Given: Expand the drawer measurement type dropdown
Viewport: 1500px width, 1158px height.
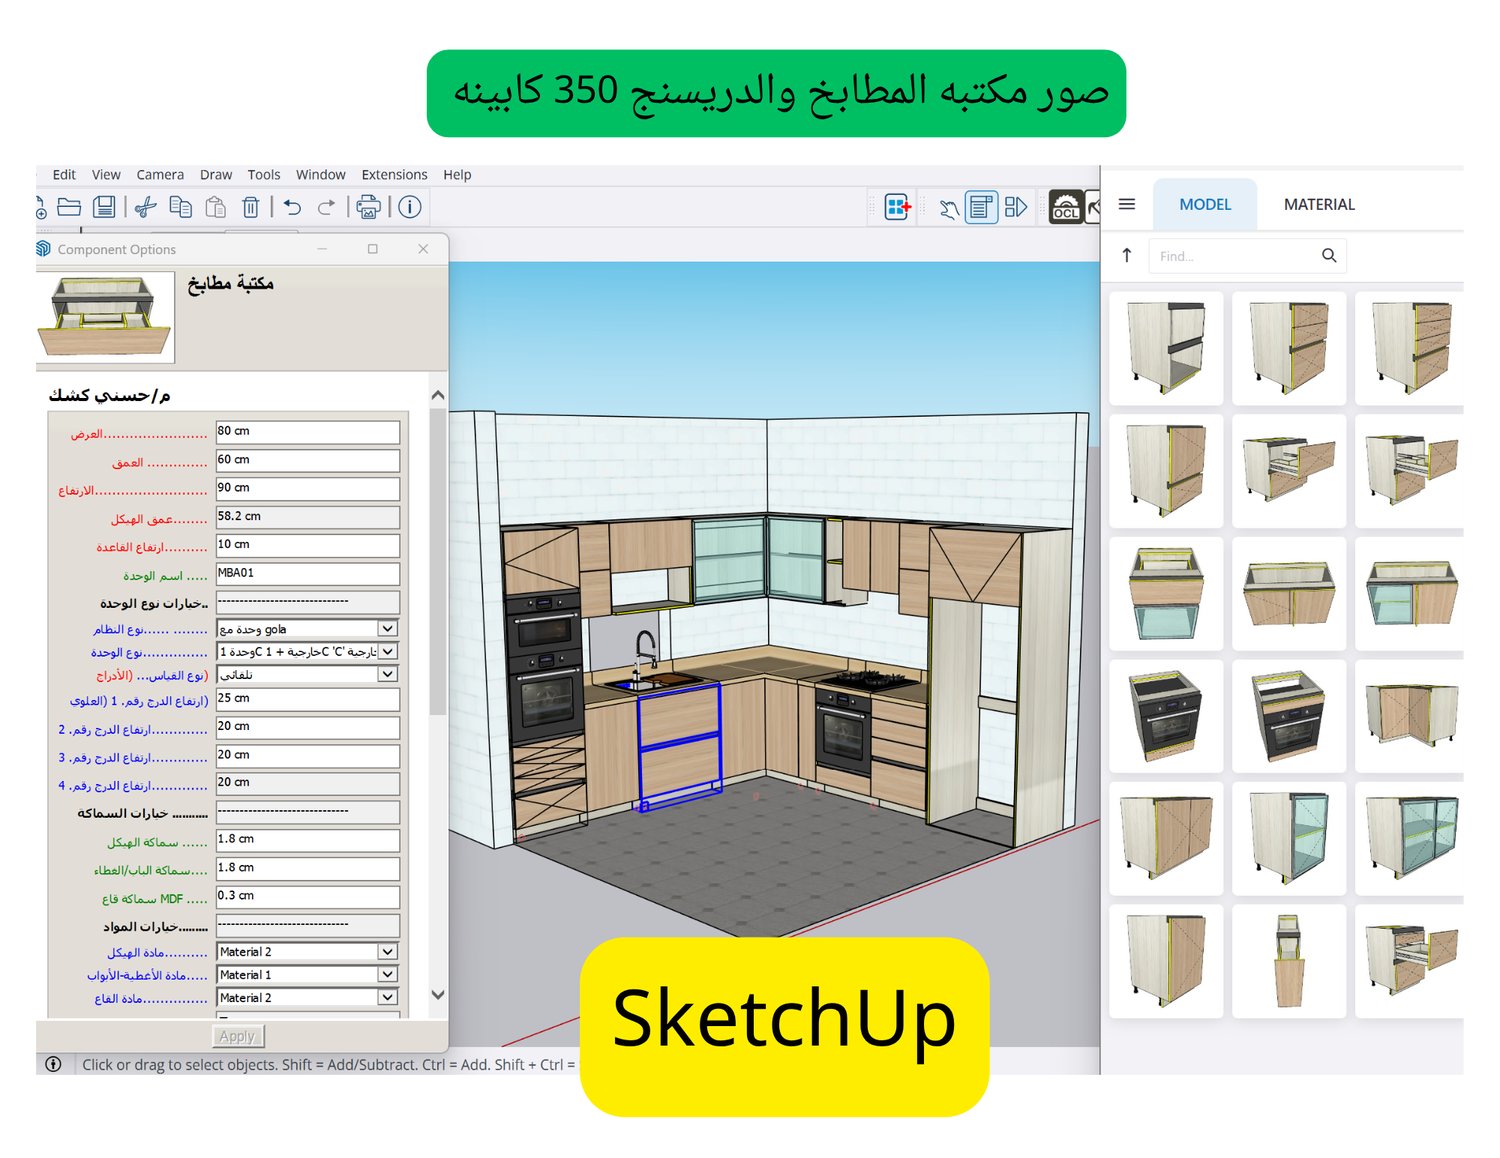Looking at the screenshot, I should pyautogui.click(x=388, y=675).
